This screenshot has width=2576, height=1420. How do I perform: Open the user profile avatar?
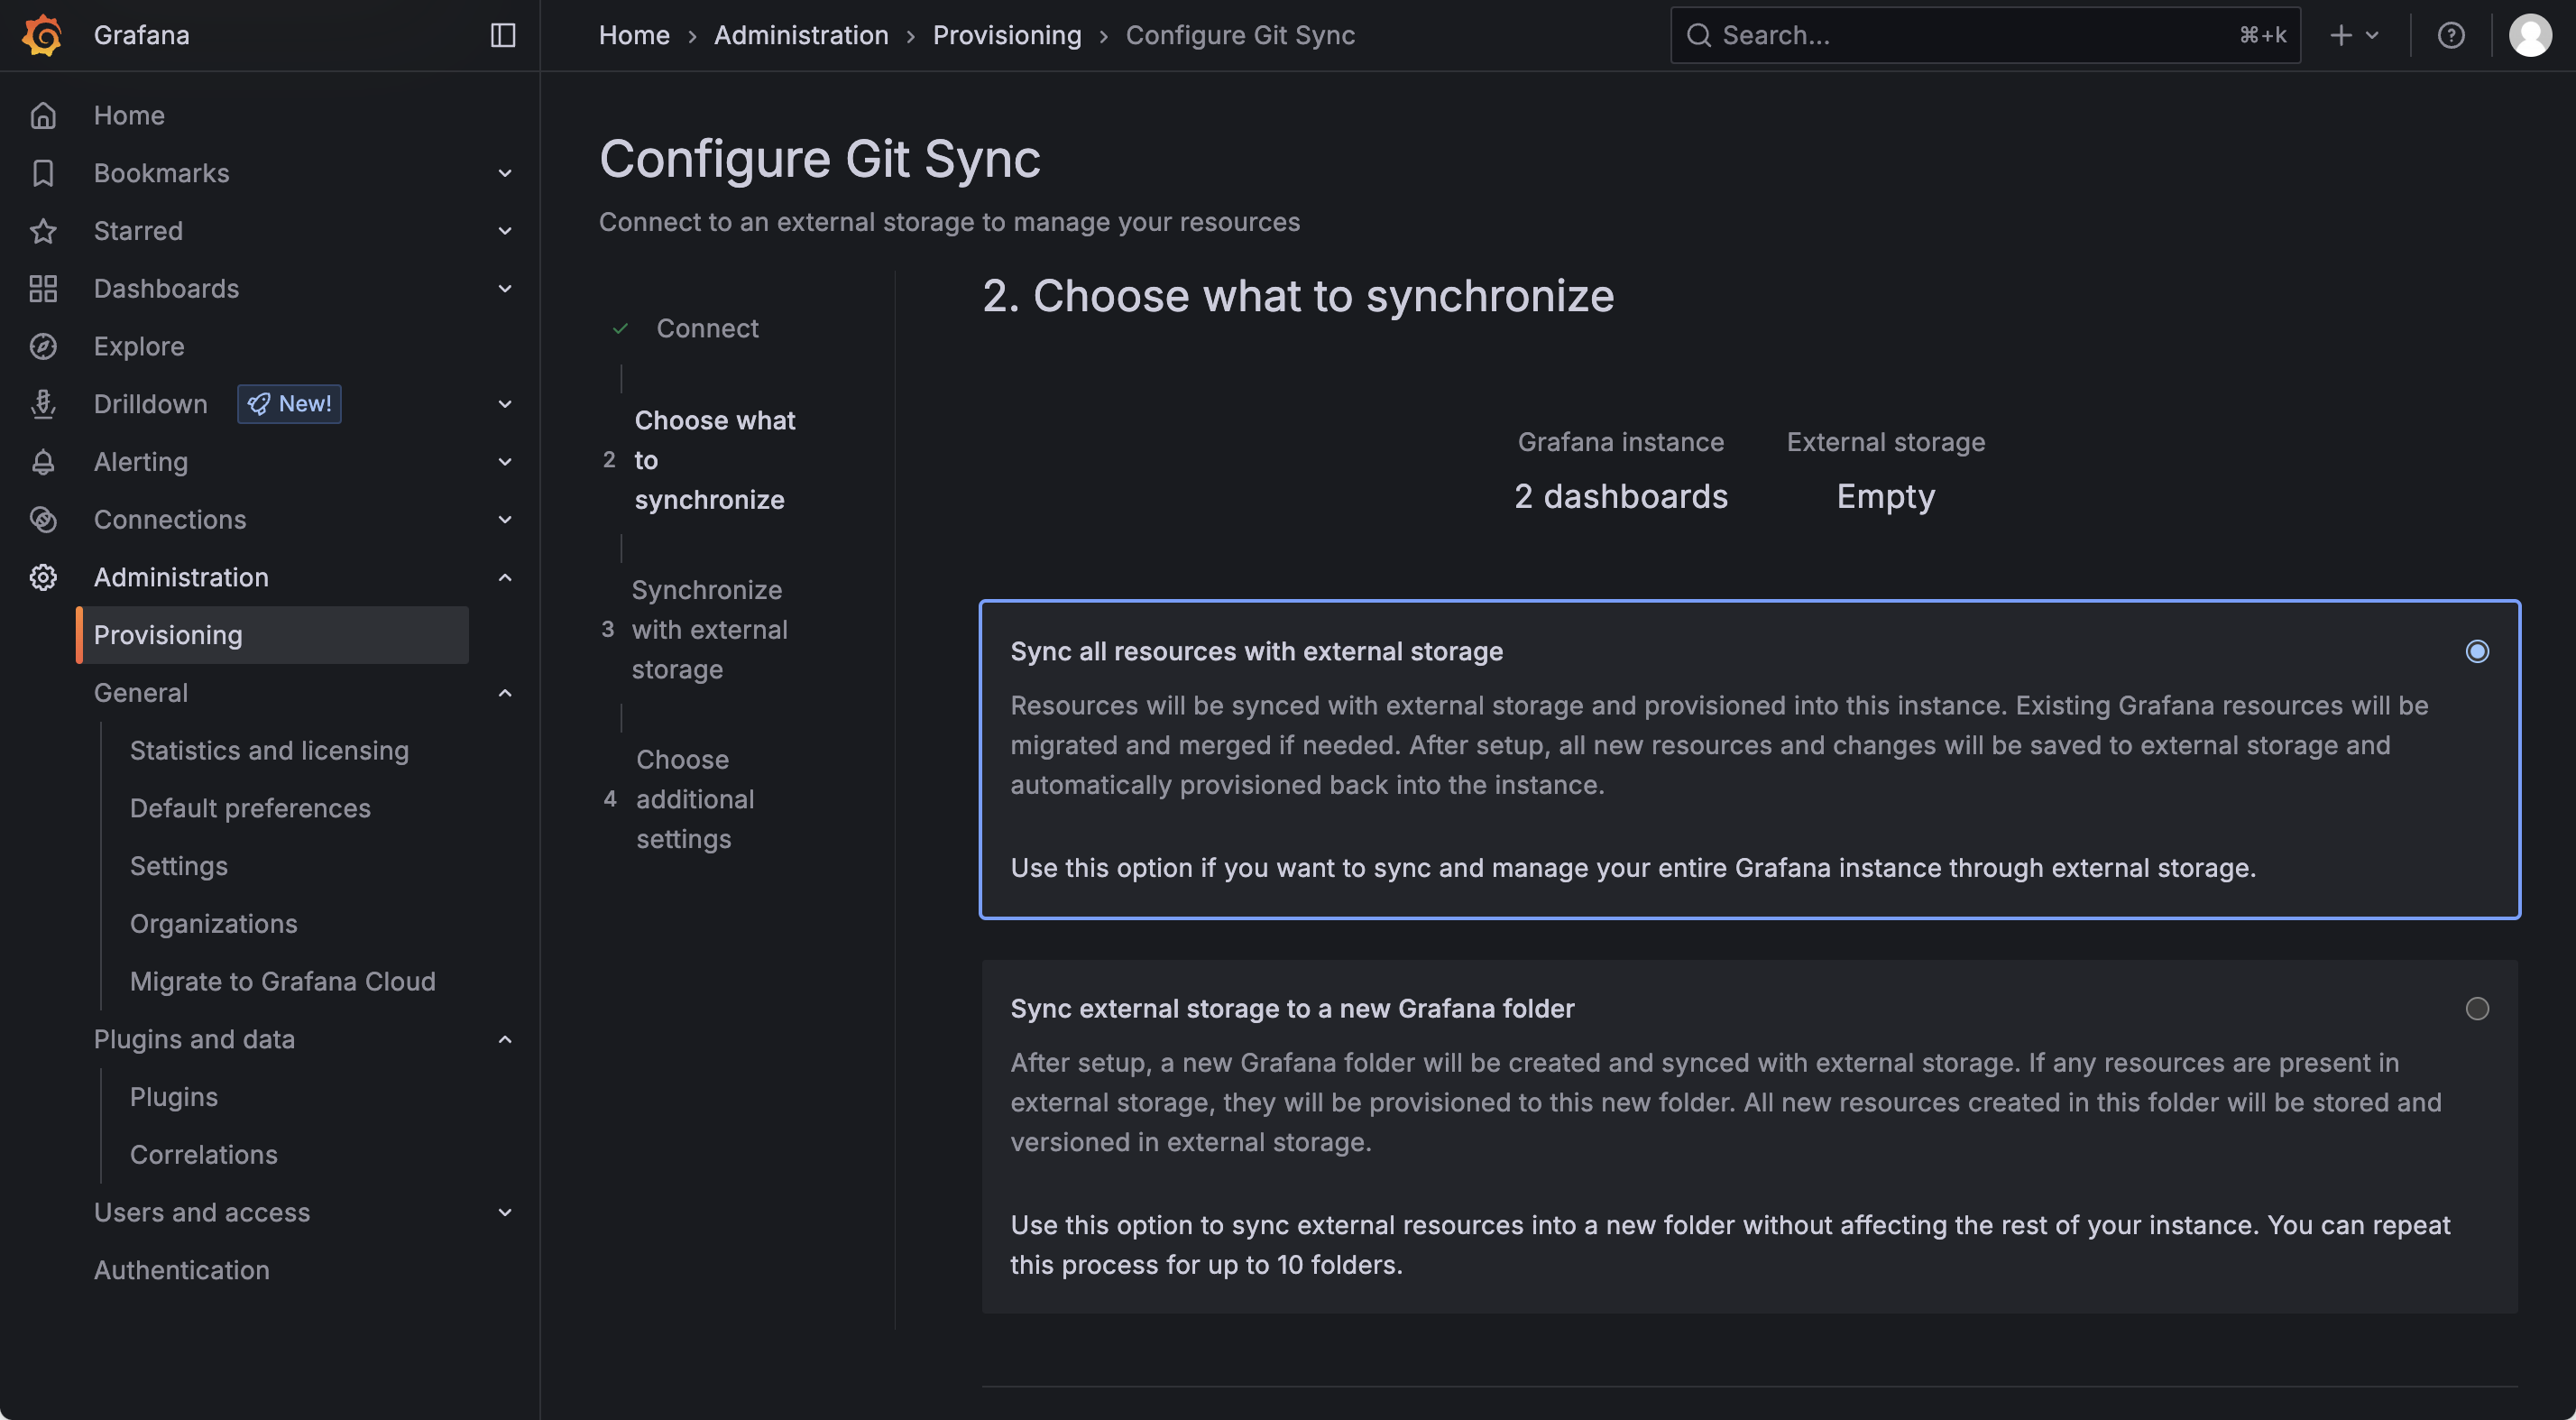tap(2530, 35)
